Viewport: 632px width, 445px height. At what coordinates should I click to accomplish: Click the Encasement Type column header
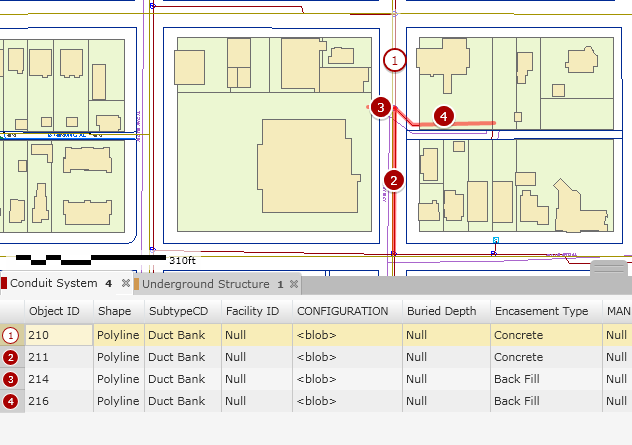(x=541, y=311)
